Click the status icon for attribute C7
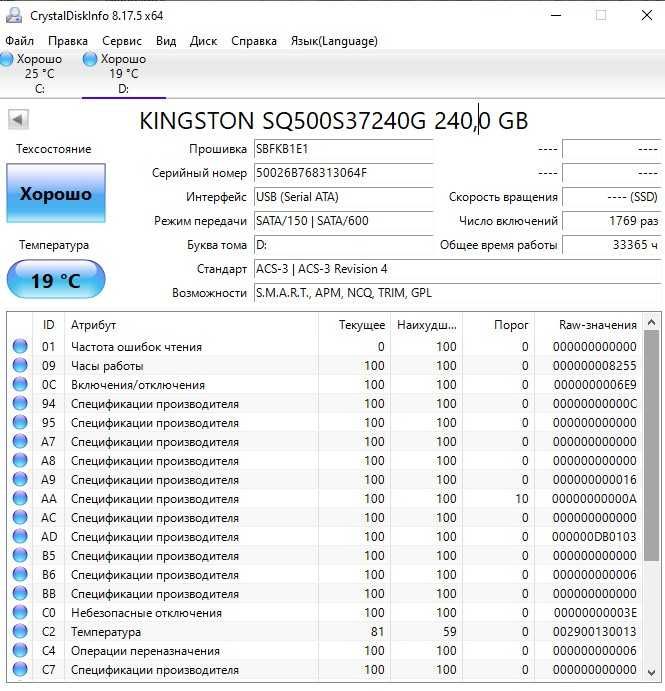The image size is (665, 691). point(20,669)
